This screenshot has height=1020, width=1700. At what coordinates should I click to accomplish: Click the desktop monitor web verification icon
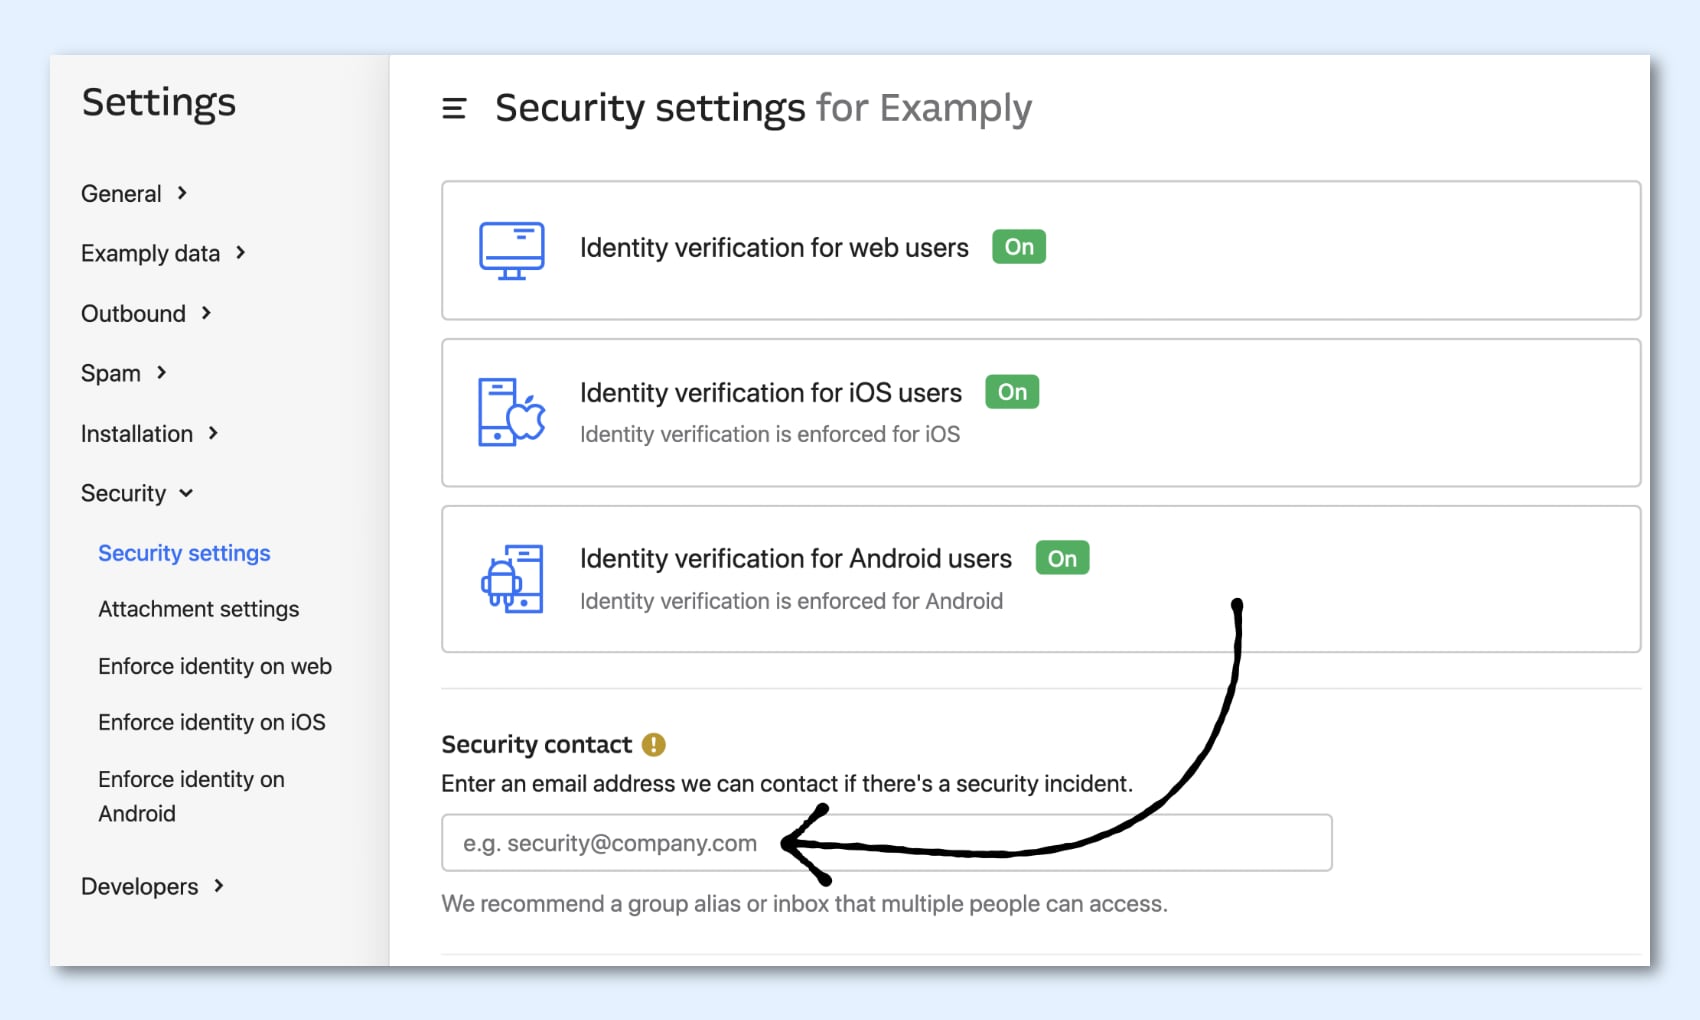pos(511,250)
